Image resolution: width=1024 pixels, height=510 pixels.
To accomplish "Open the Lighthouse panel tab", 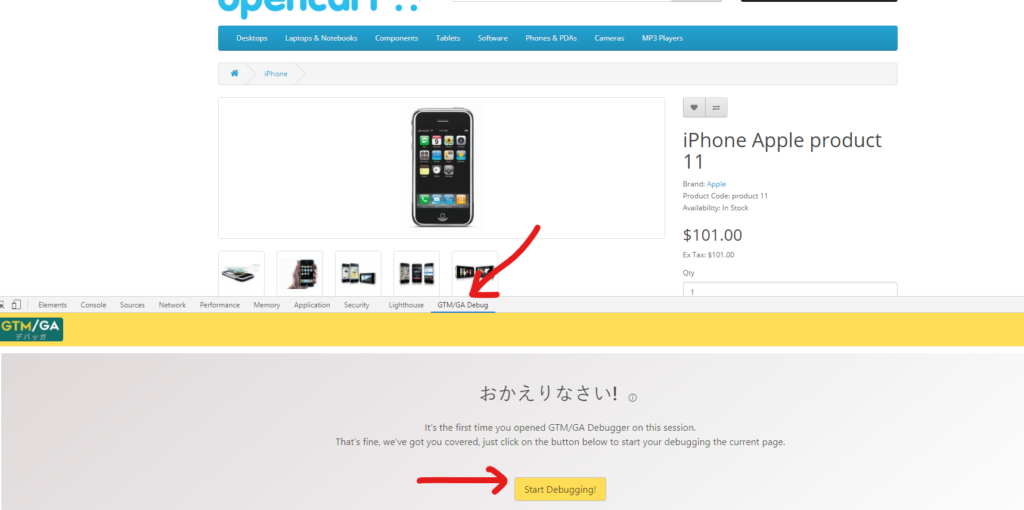I will coord(406,305).
